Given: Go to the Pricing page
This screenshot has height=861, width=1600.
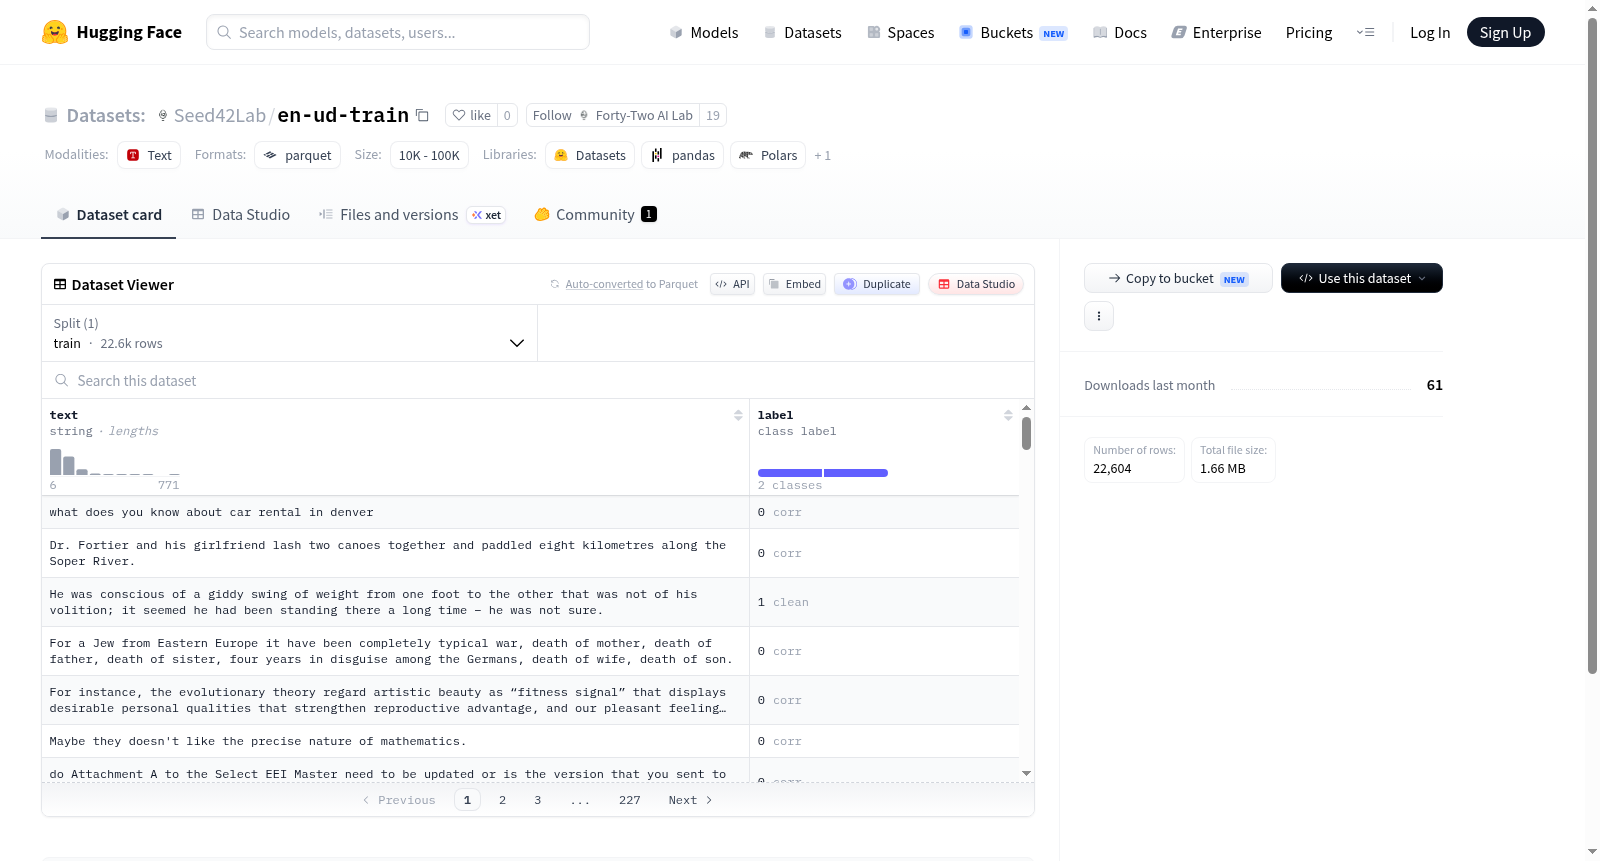Looking at the screenshot, I should click(x=1309, y=32).
